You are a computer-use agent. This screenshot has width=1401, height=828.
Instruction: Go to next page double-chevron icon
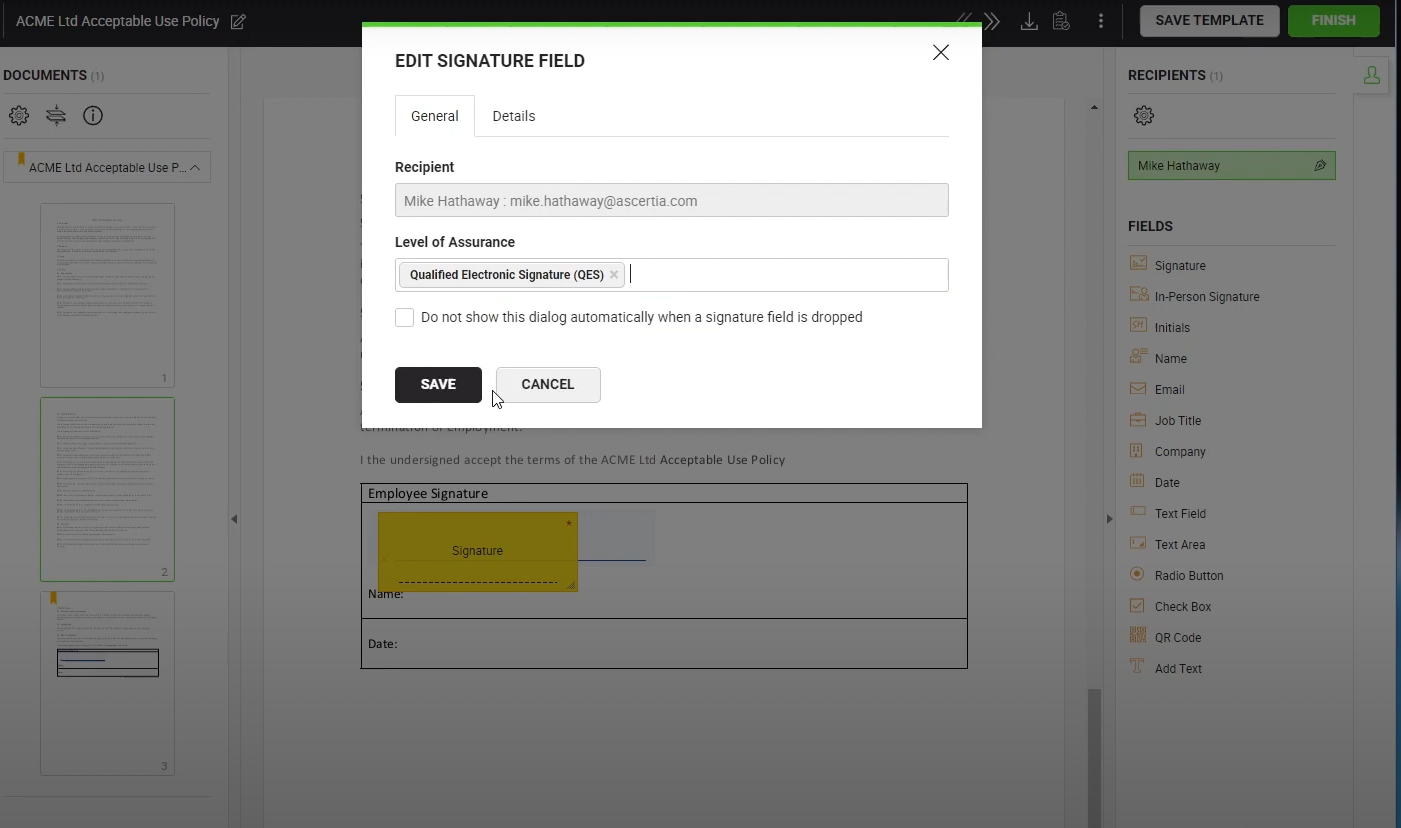pos(992,21)
